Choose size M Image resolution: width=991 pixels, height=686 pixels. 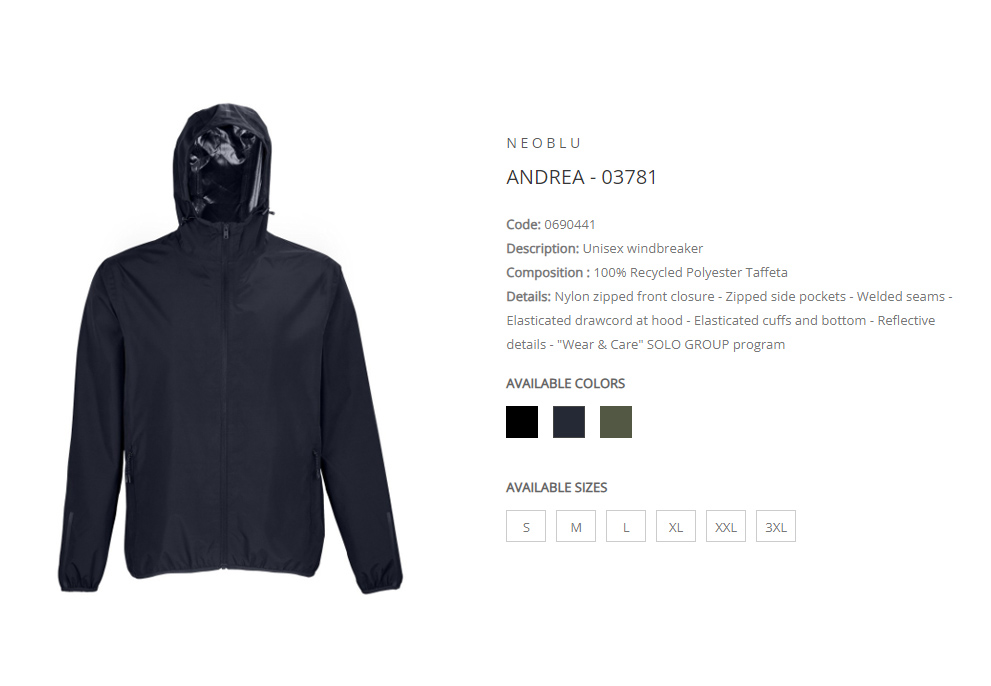click(576, 527)
